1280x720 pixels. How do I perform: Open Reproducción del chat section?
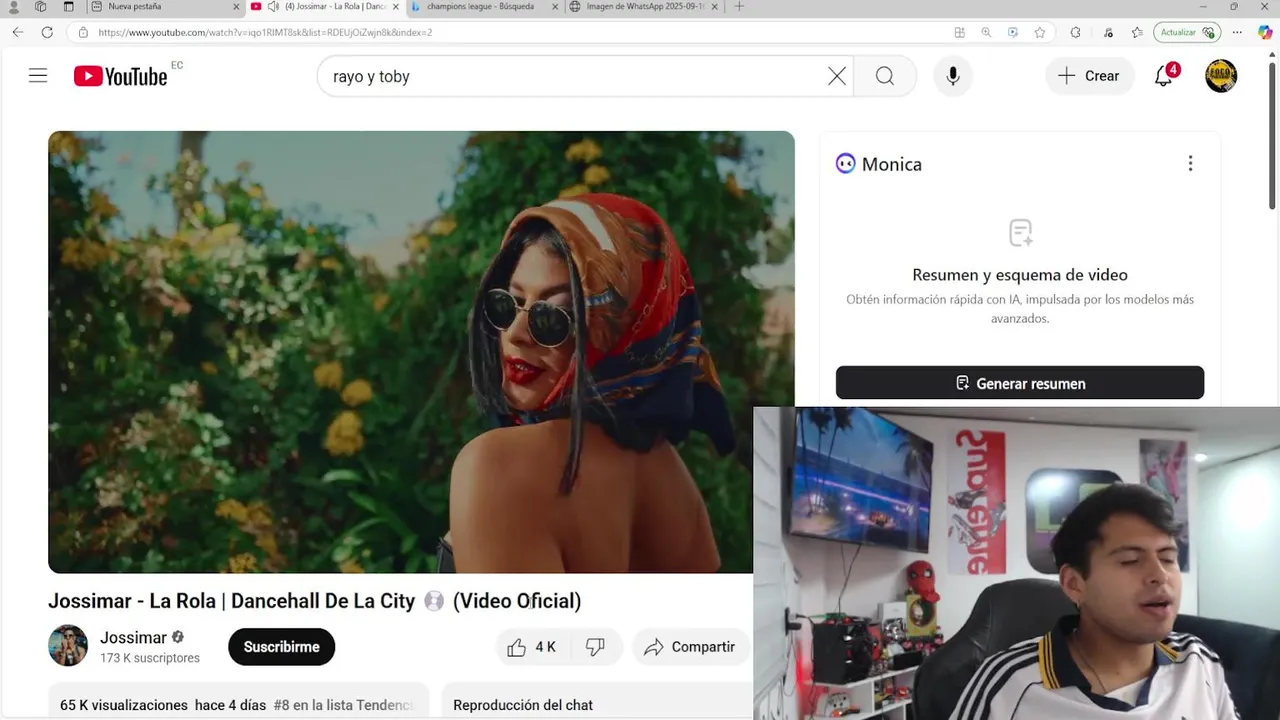point(523,705)
